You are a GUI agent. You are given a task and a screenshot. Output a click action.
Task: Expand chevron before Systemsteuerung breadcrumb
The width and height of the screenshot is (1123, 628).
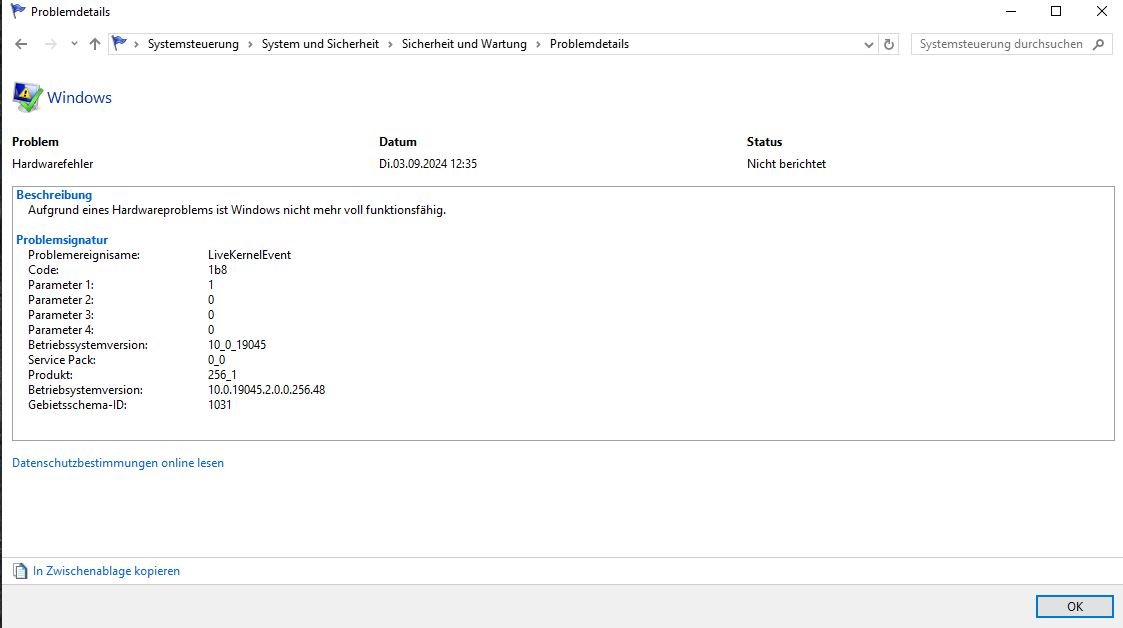tap(136, 44)
